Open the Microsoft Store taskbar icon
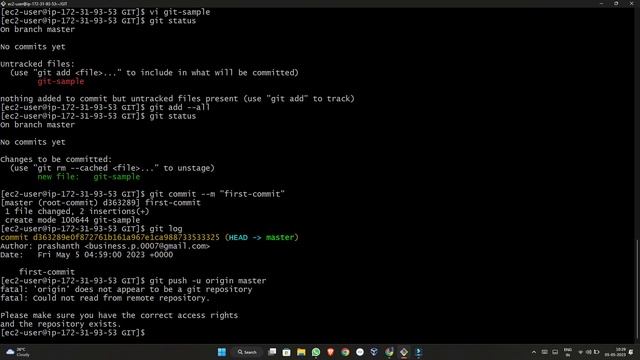The width and height of the screenshot is (640, 360). tap(287, 352)
